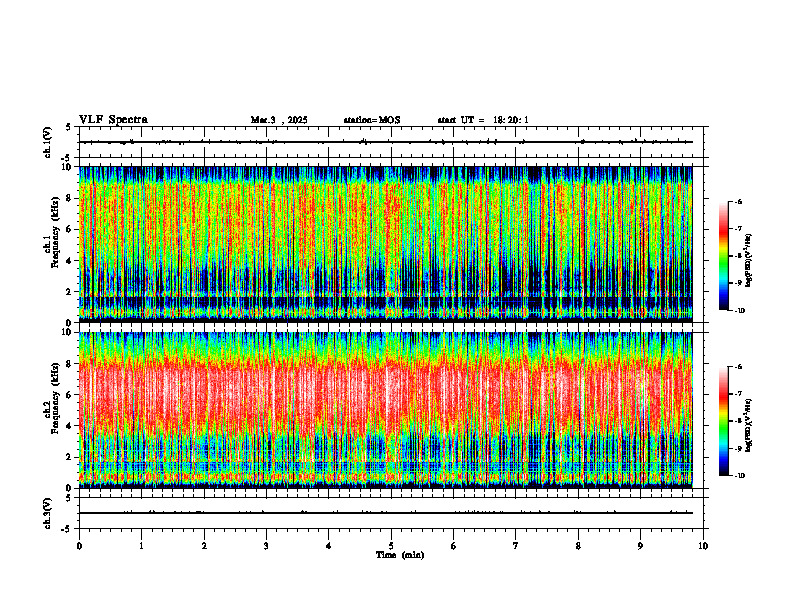
Task: Click the ch.1 spectrogram color bar
Action: click(x=724, y=256)
